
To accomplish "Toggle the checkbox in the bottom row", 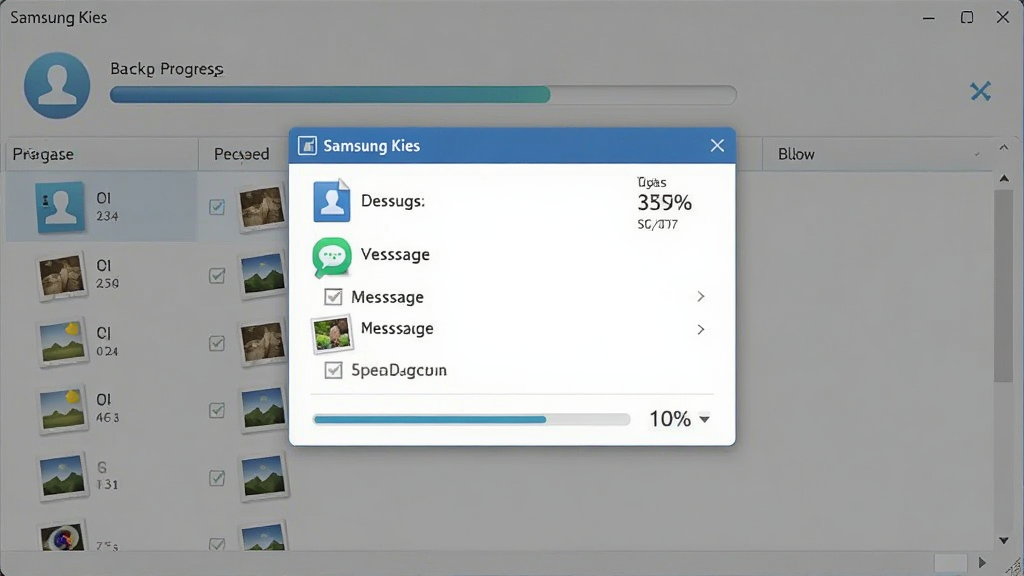I will click(217, 544).
